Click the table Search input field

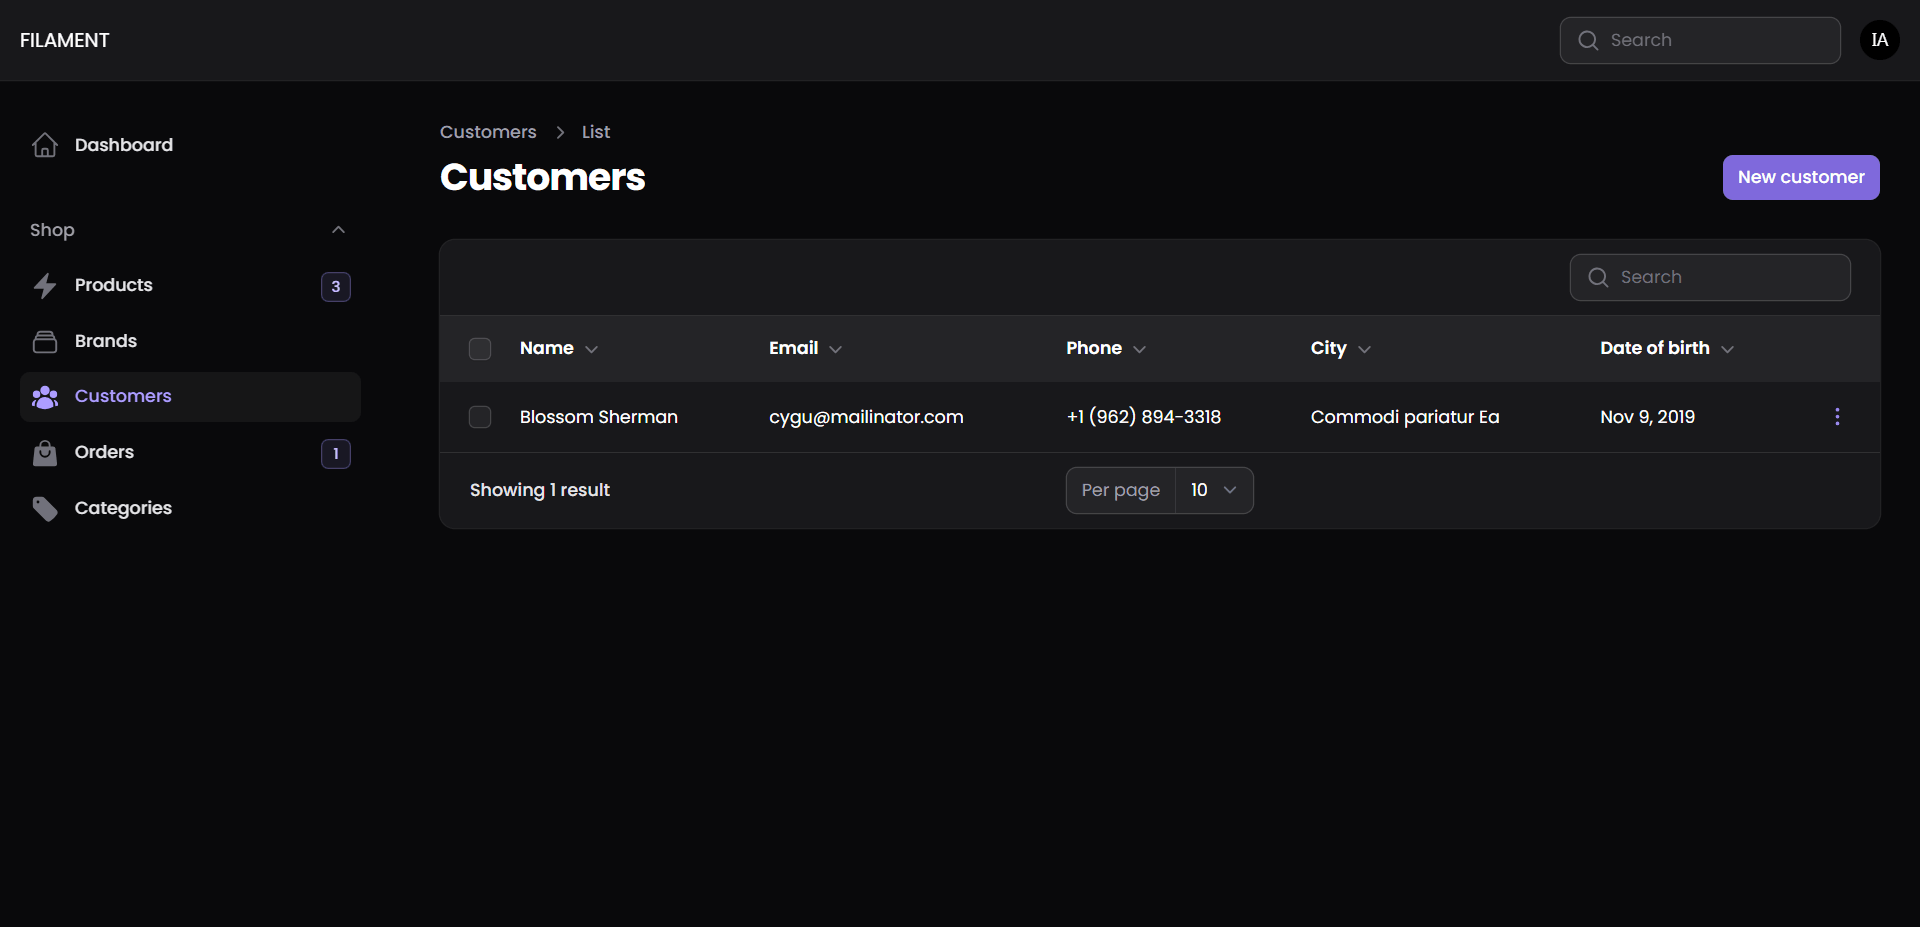coord(1710,277)
